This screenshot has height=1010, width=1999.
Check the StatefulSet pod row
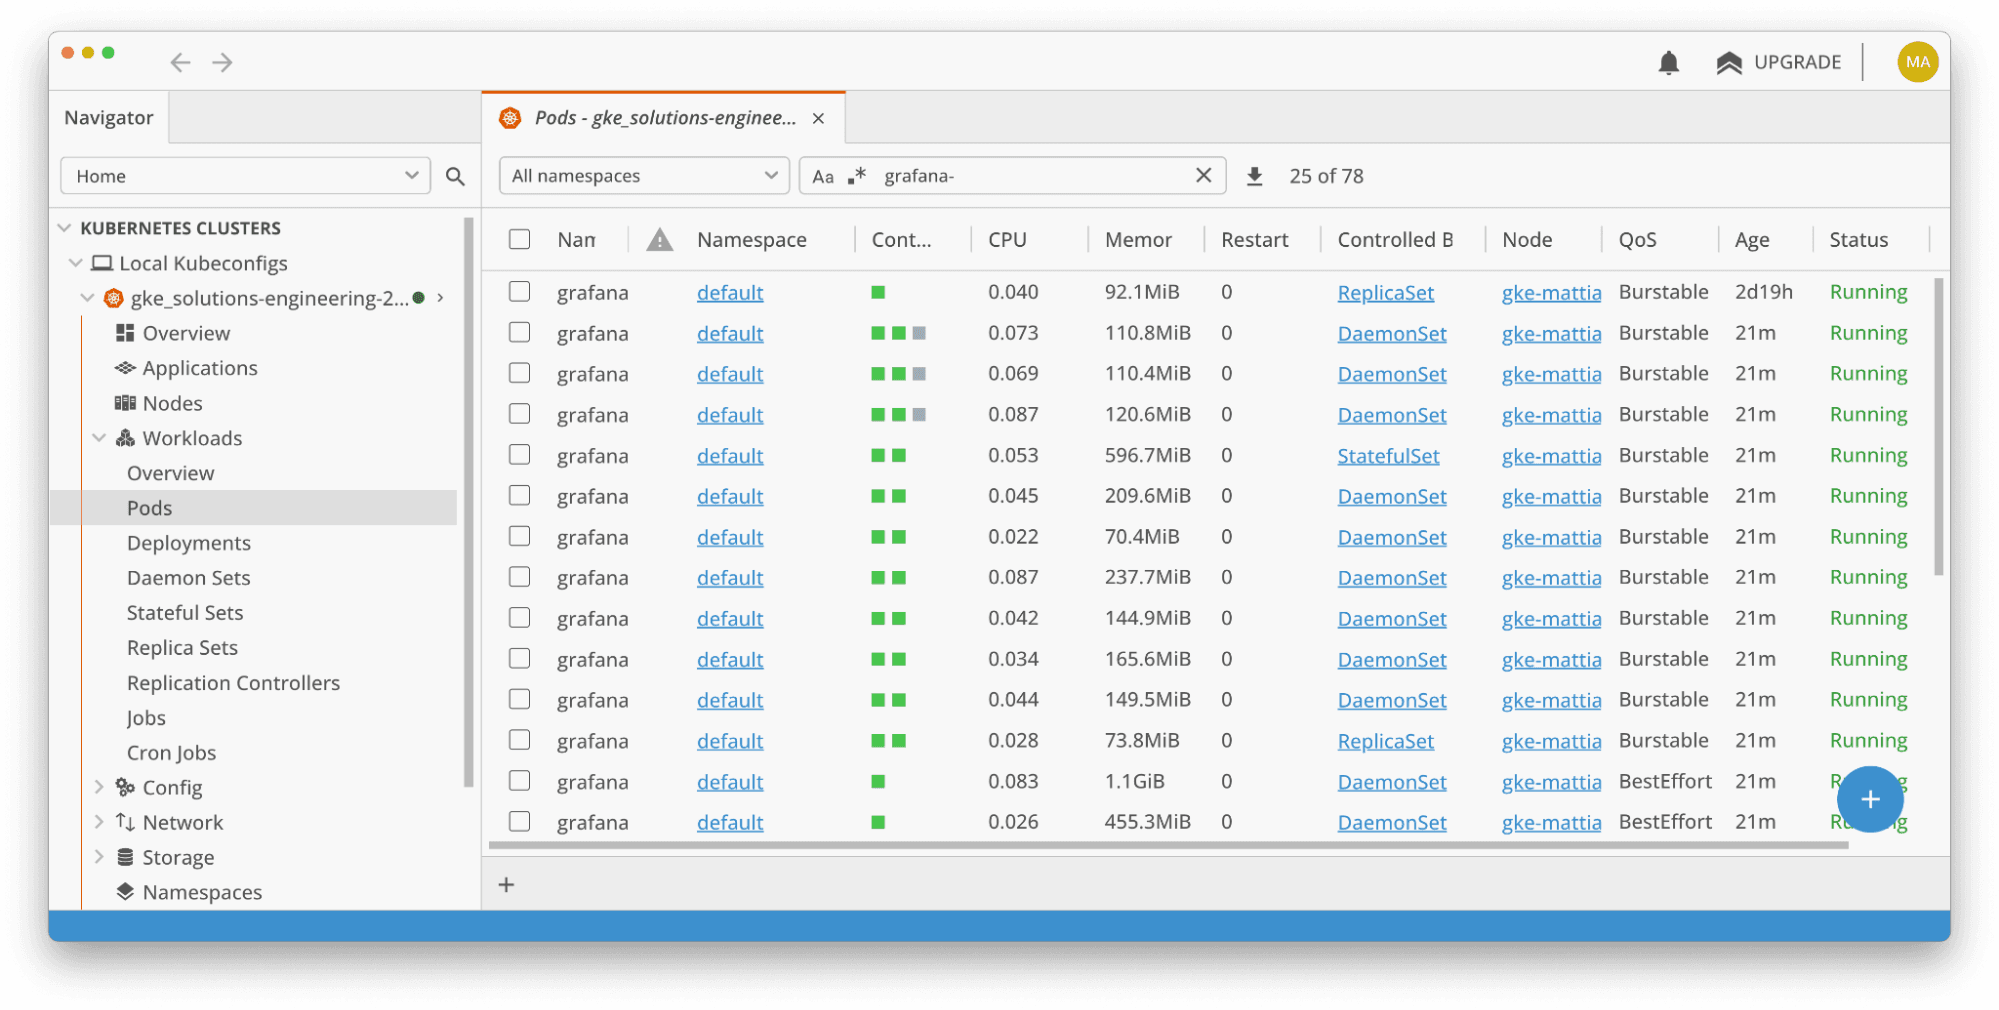coord(519,455)
